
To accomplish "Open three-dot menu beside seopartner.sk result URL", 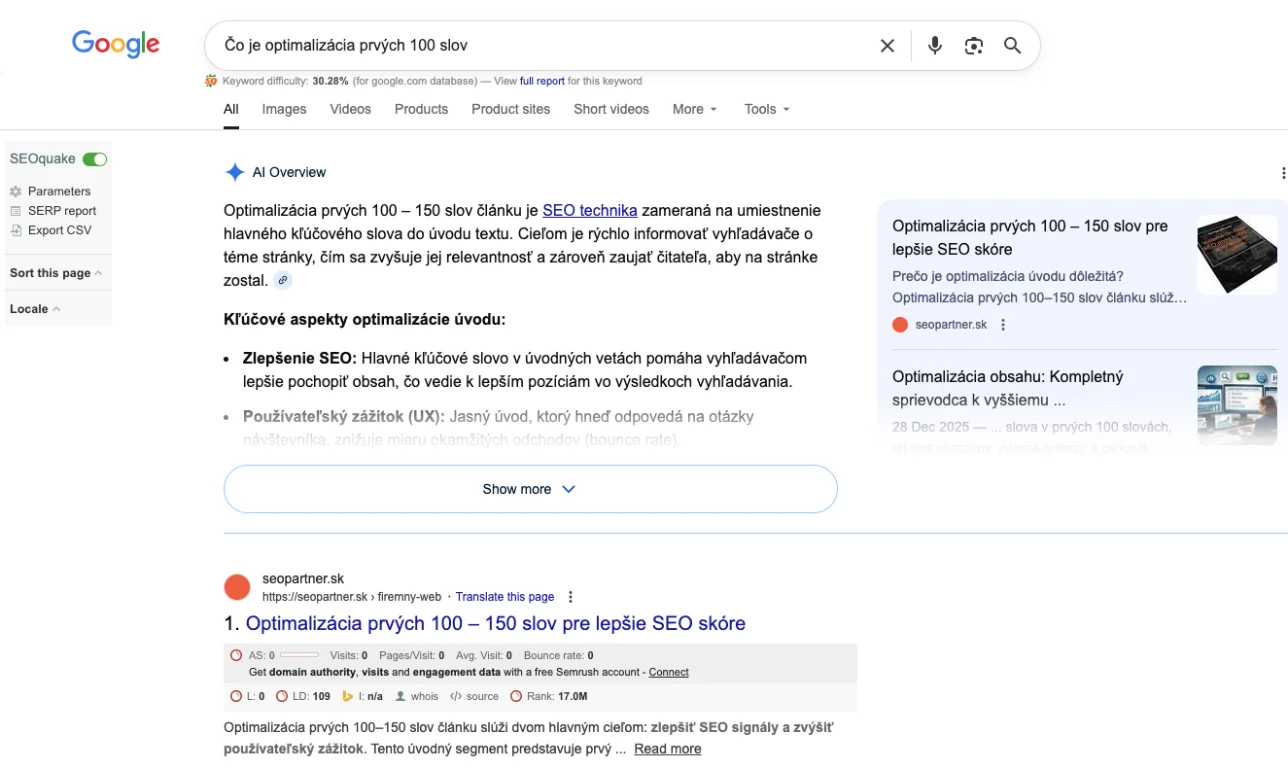I will [x=571, y=597].
